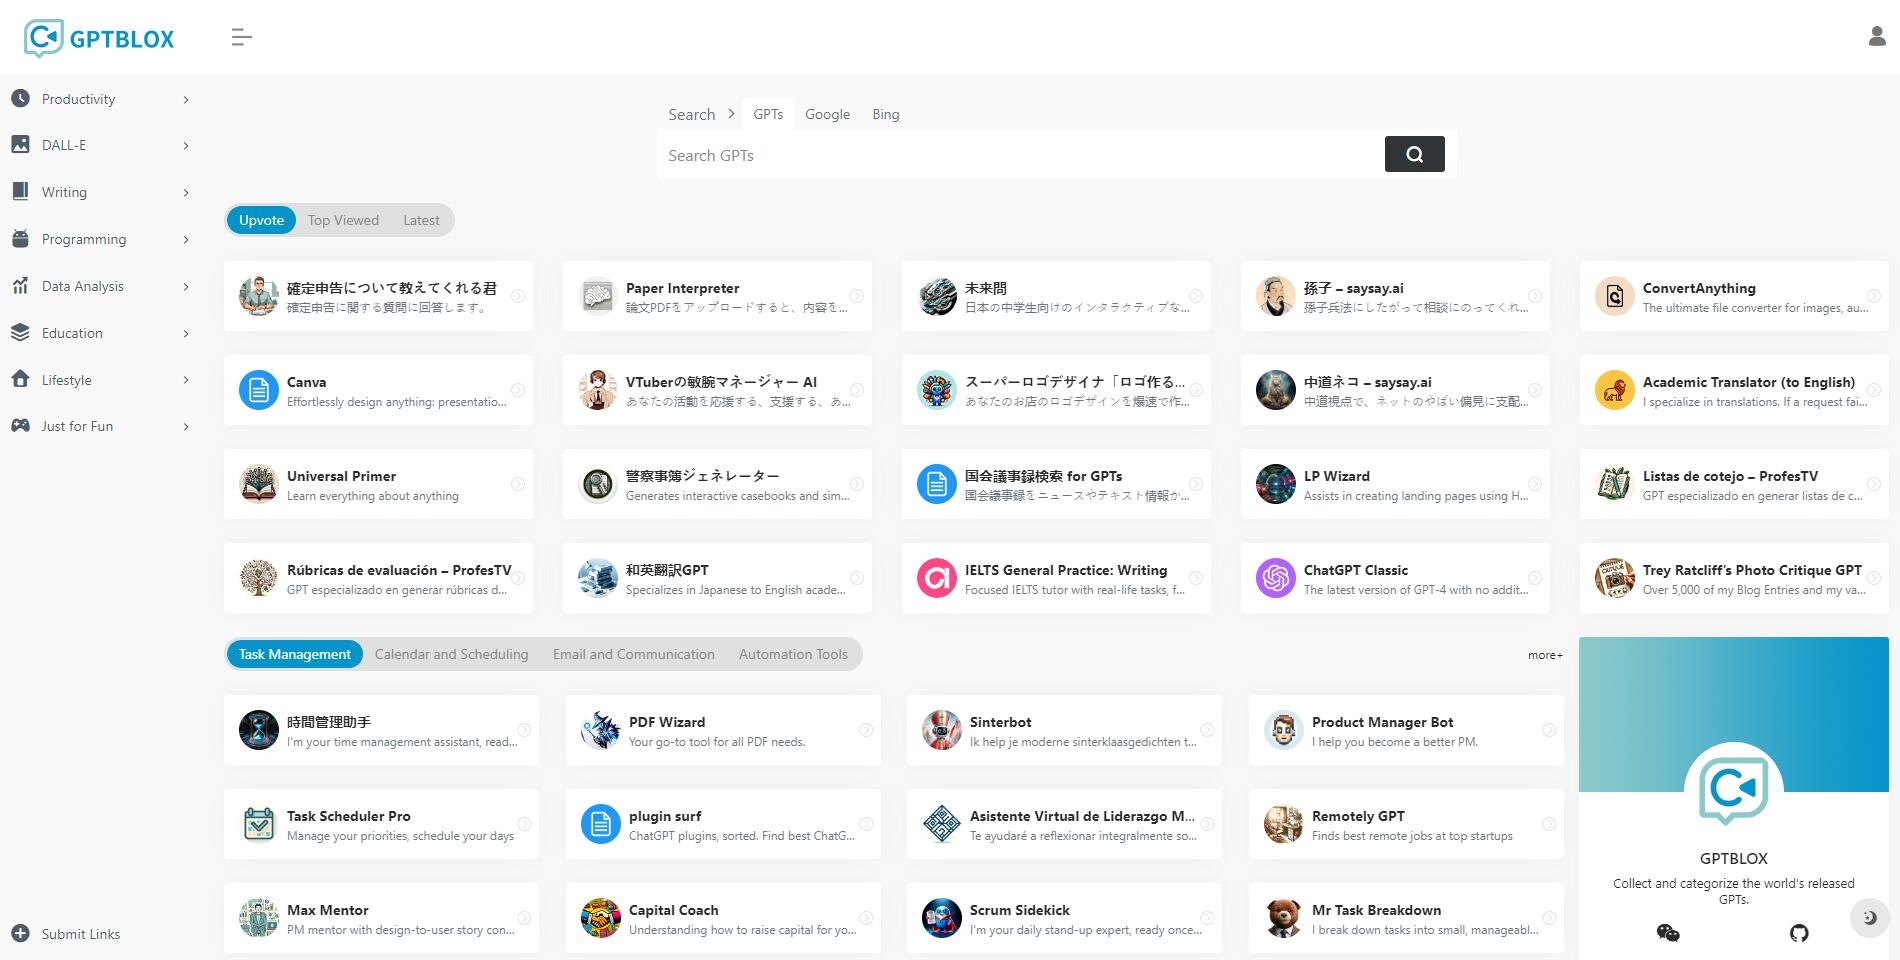Open Rúbricas de evaluación – ProfesTV card
This screenshot has height=960, width=1900.
click(x=378, y=578)
